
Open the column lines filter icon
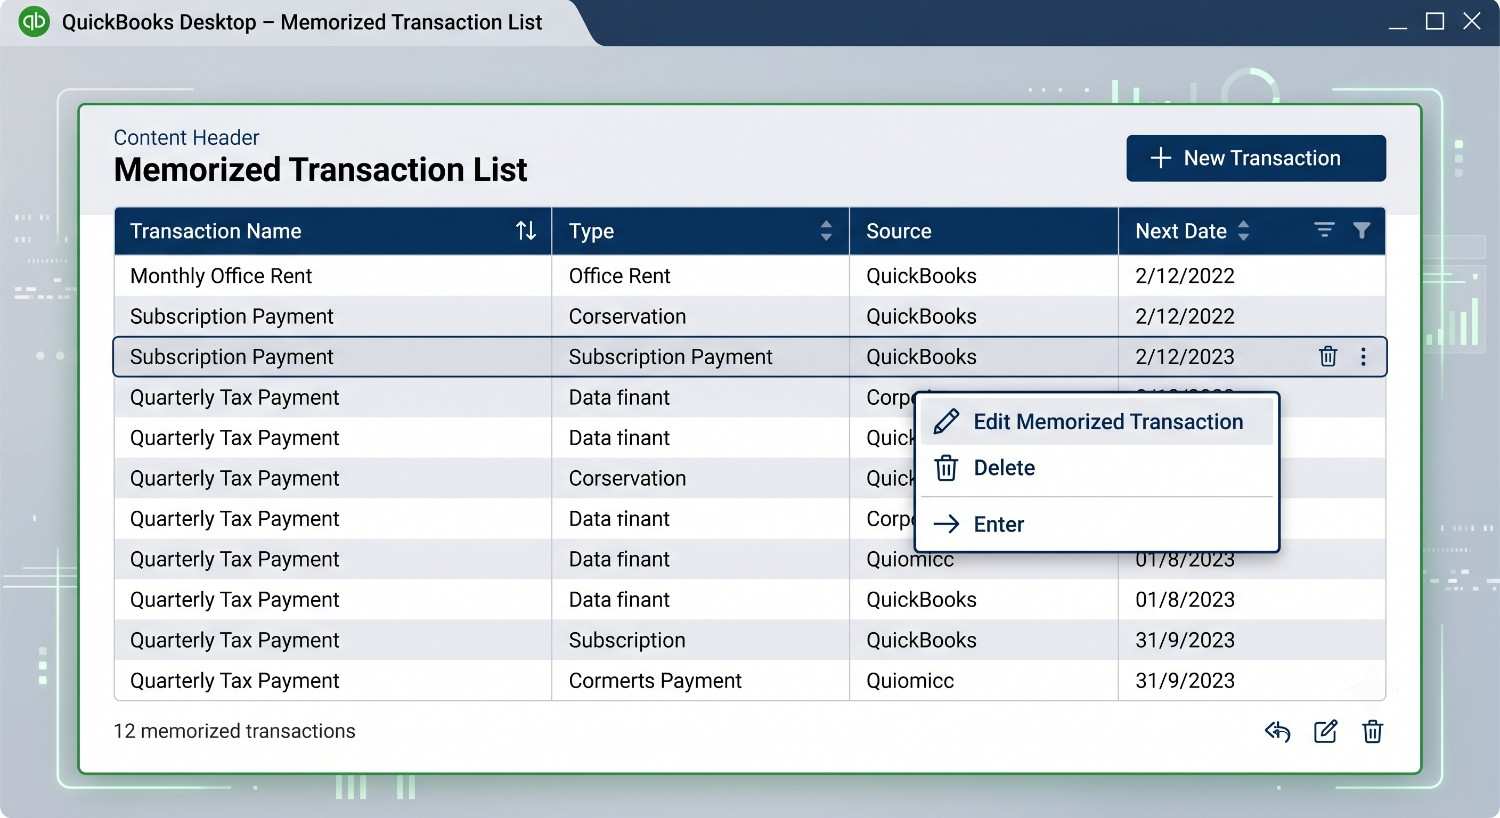click(x=1324, y=230)
